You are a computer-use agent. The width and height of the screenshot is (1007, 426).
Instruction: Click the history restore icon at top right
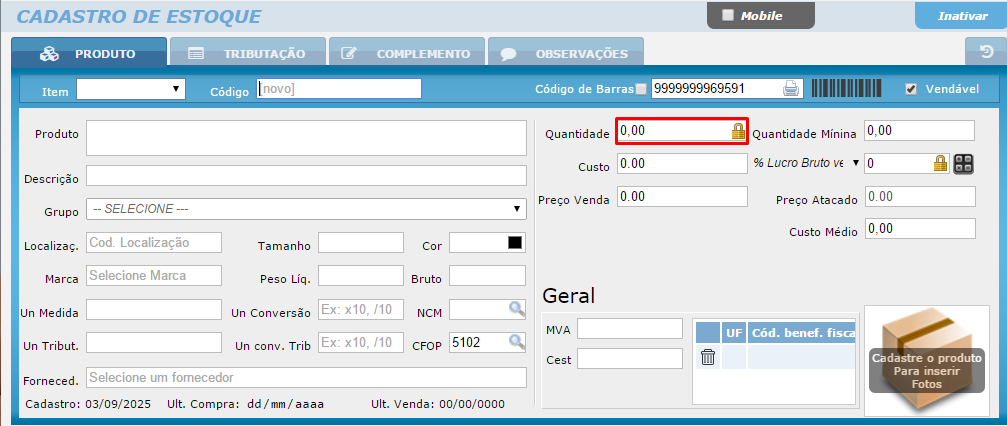coord(985,53)
